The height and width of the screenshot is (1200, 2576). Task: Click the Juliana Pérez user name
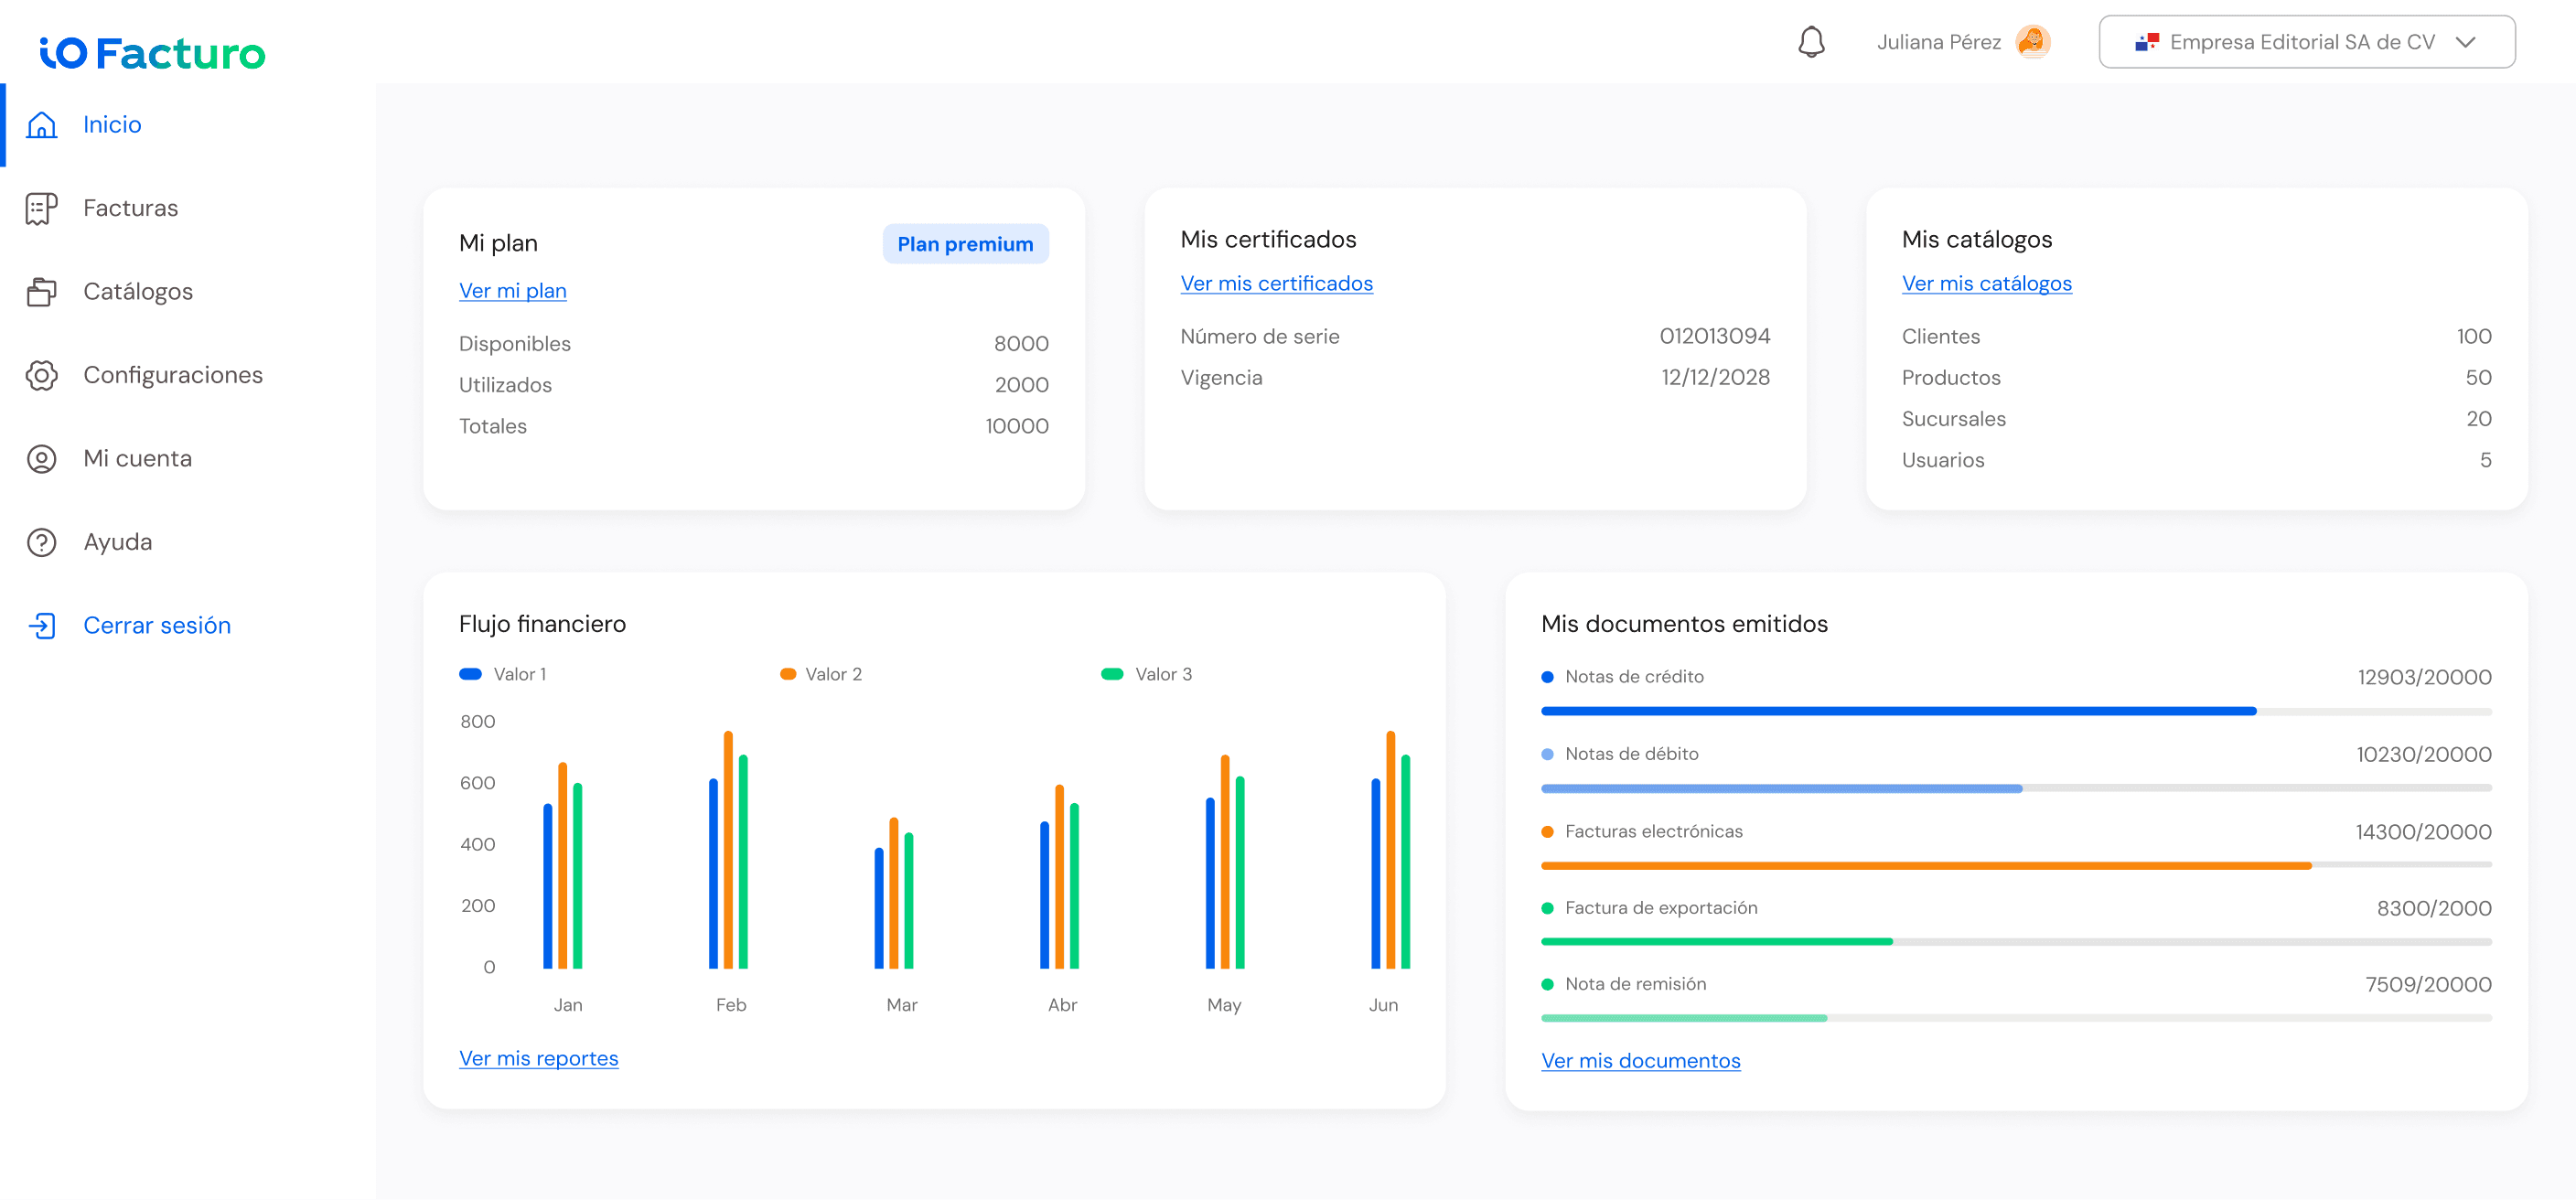(1938, 42)
